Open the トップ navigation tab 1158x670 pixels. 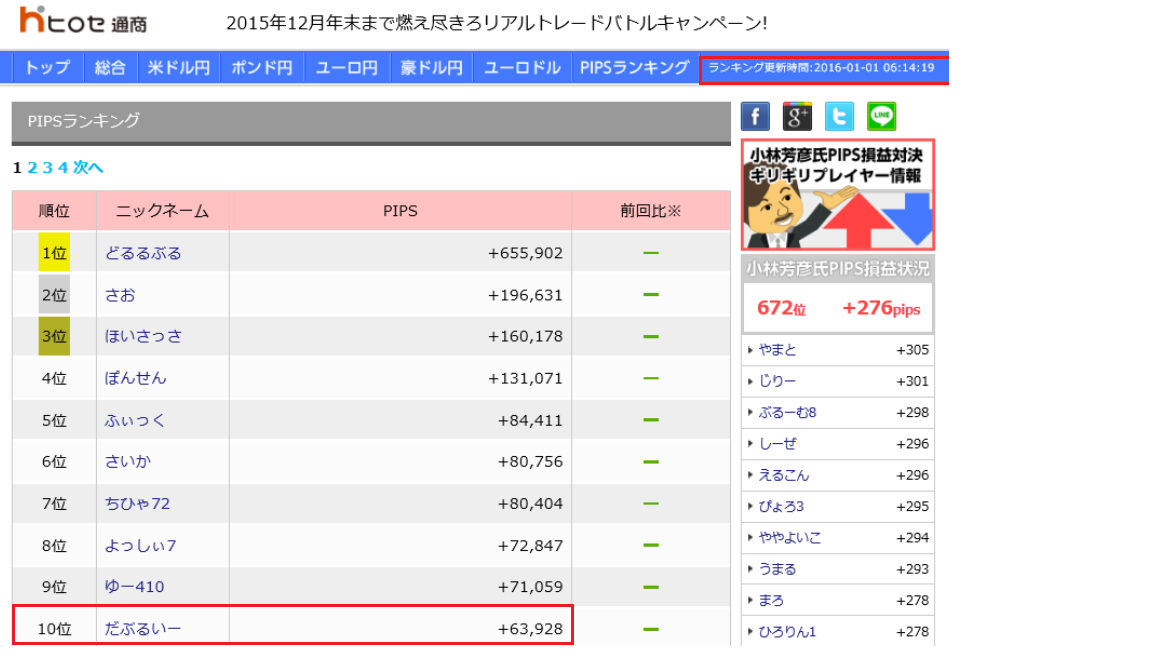click(x=47, y=68)
